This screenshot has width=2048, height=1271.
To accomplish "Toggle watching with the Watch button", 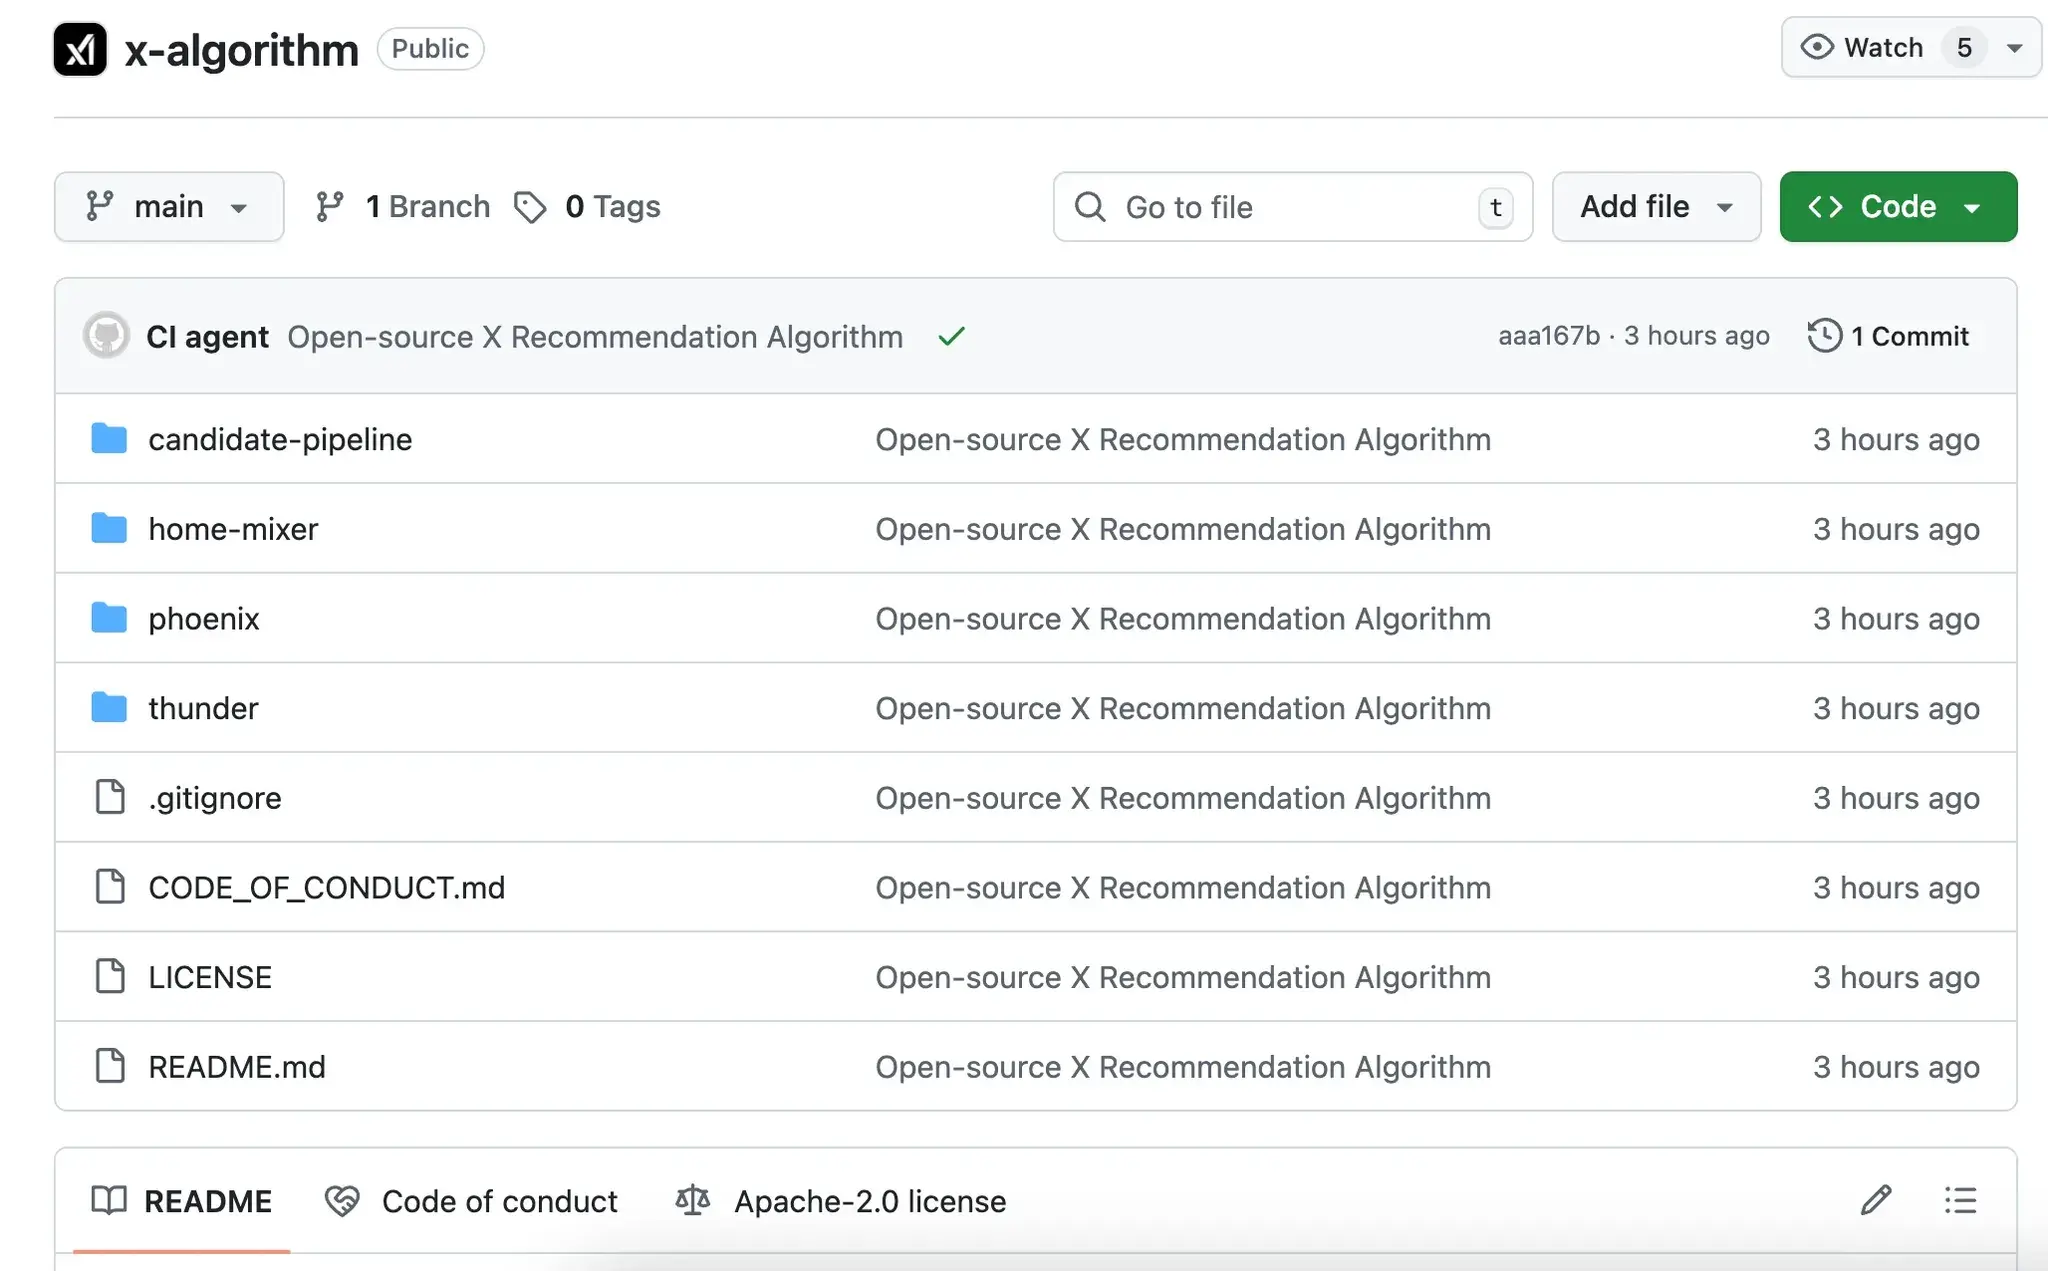I will point(1862,48).
